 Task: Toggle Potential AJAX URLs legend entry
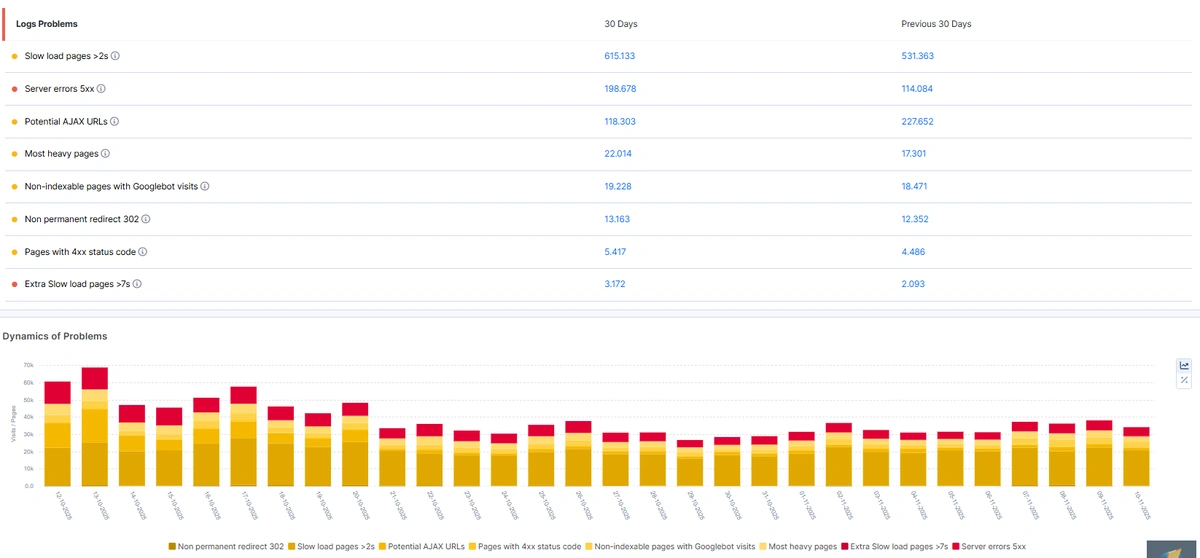click(x=424, y=547)
